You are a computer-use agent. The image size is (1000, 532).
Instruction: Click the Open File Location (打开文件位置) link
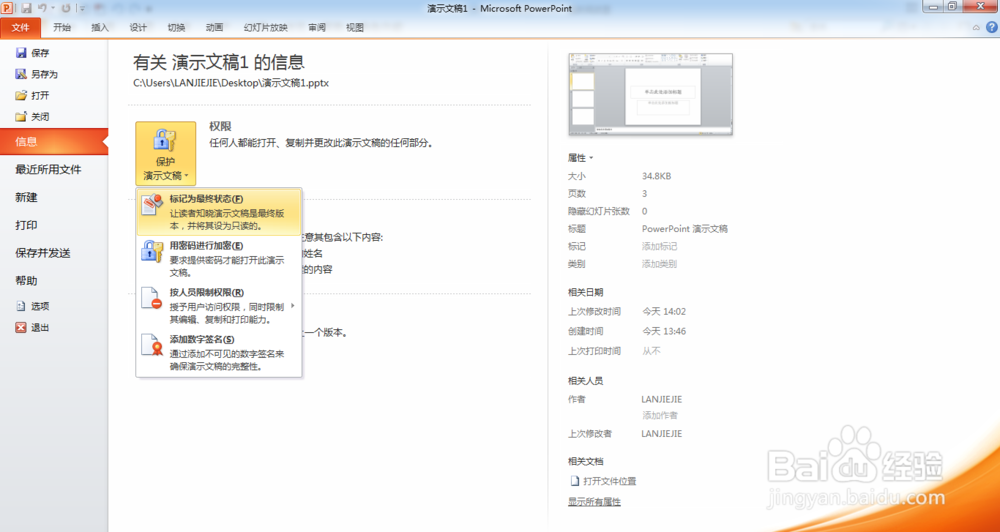tap(610, 482)
